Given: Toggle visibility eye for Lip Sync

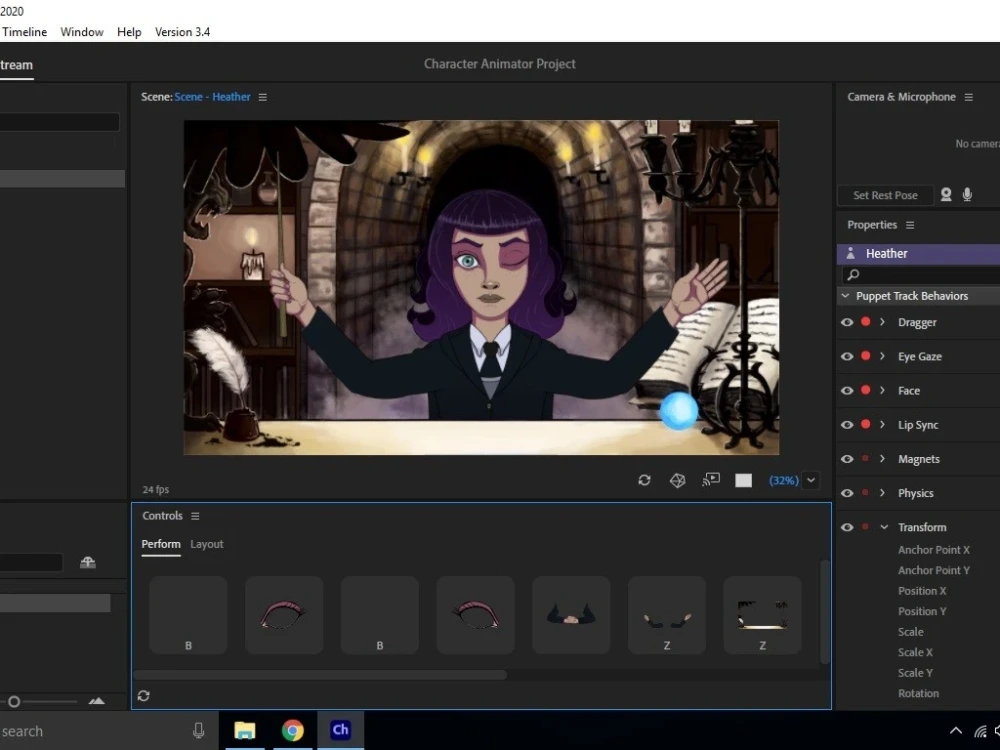Looking at the screenshot, I should point(847,425).
